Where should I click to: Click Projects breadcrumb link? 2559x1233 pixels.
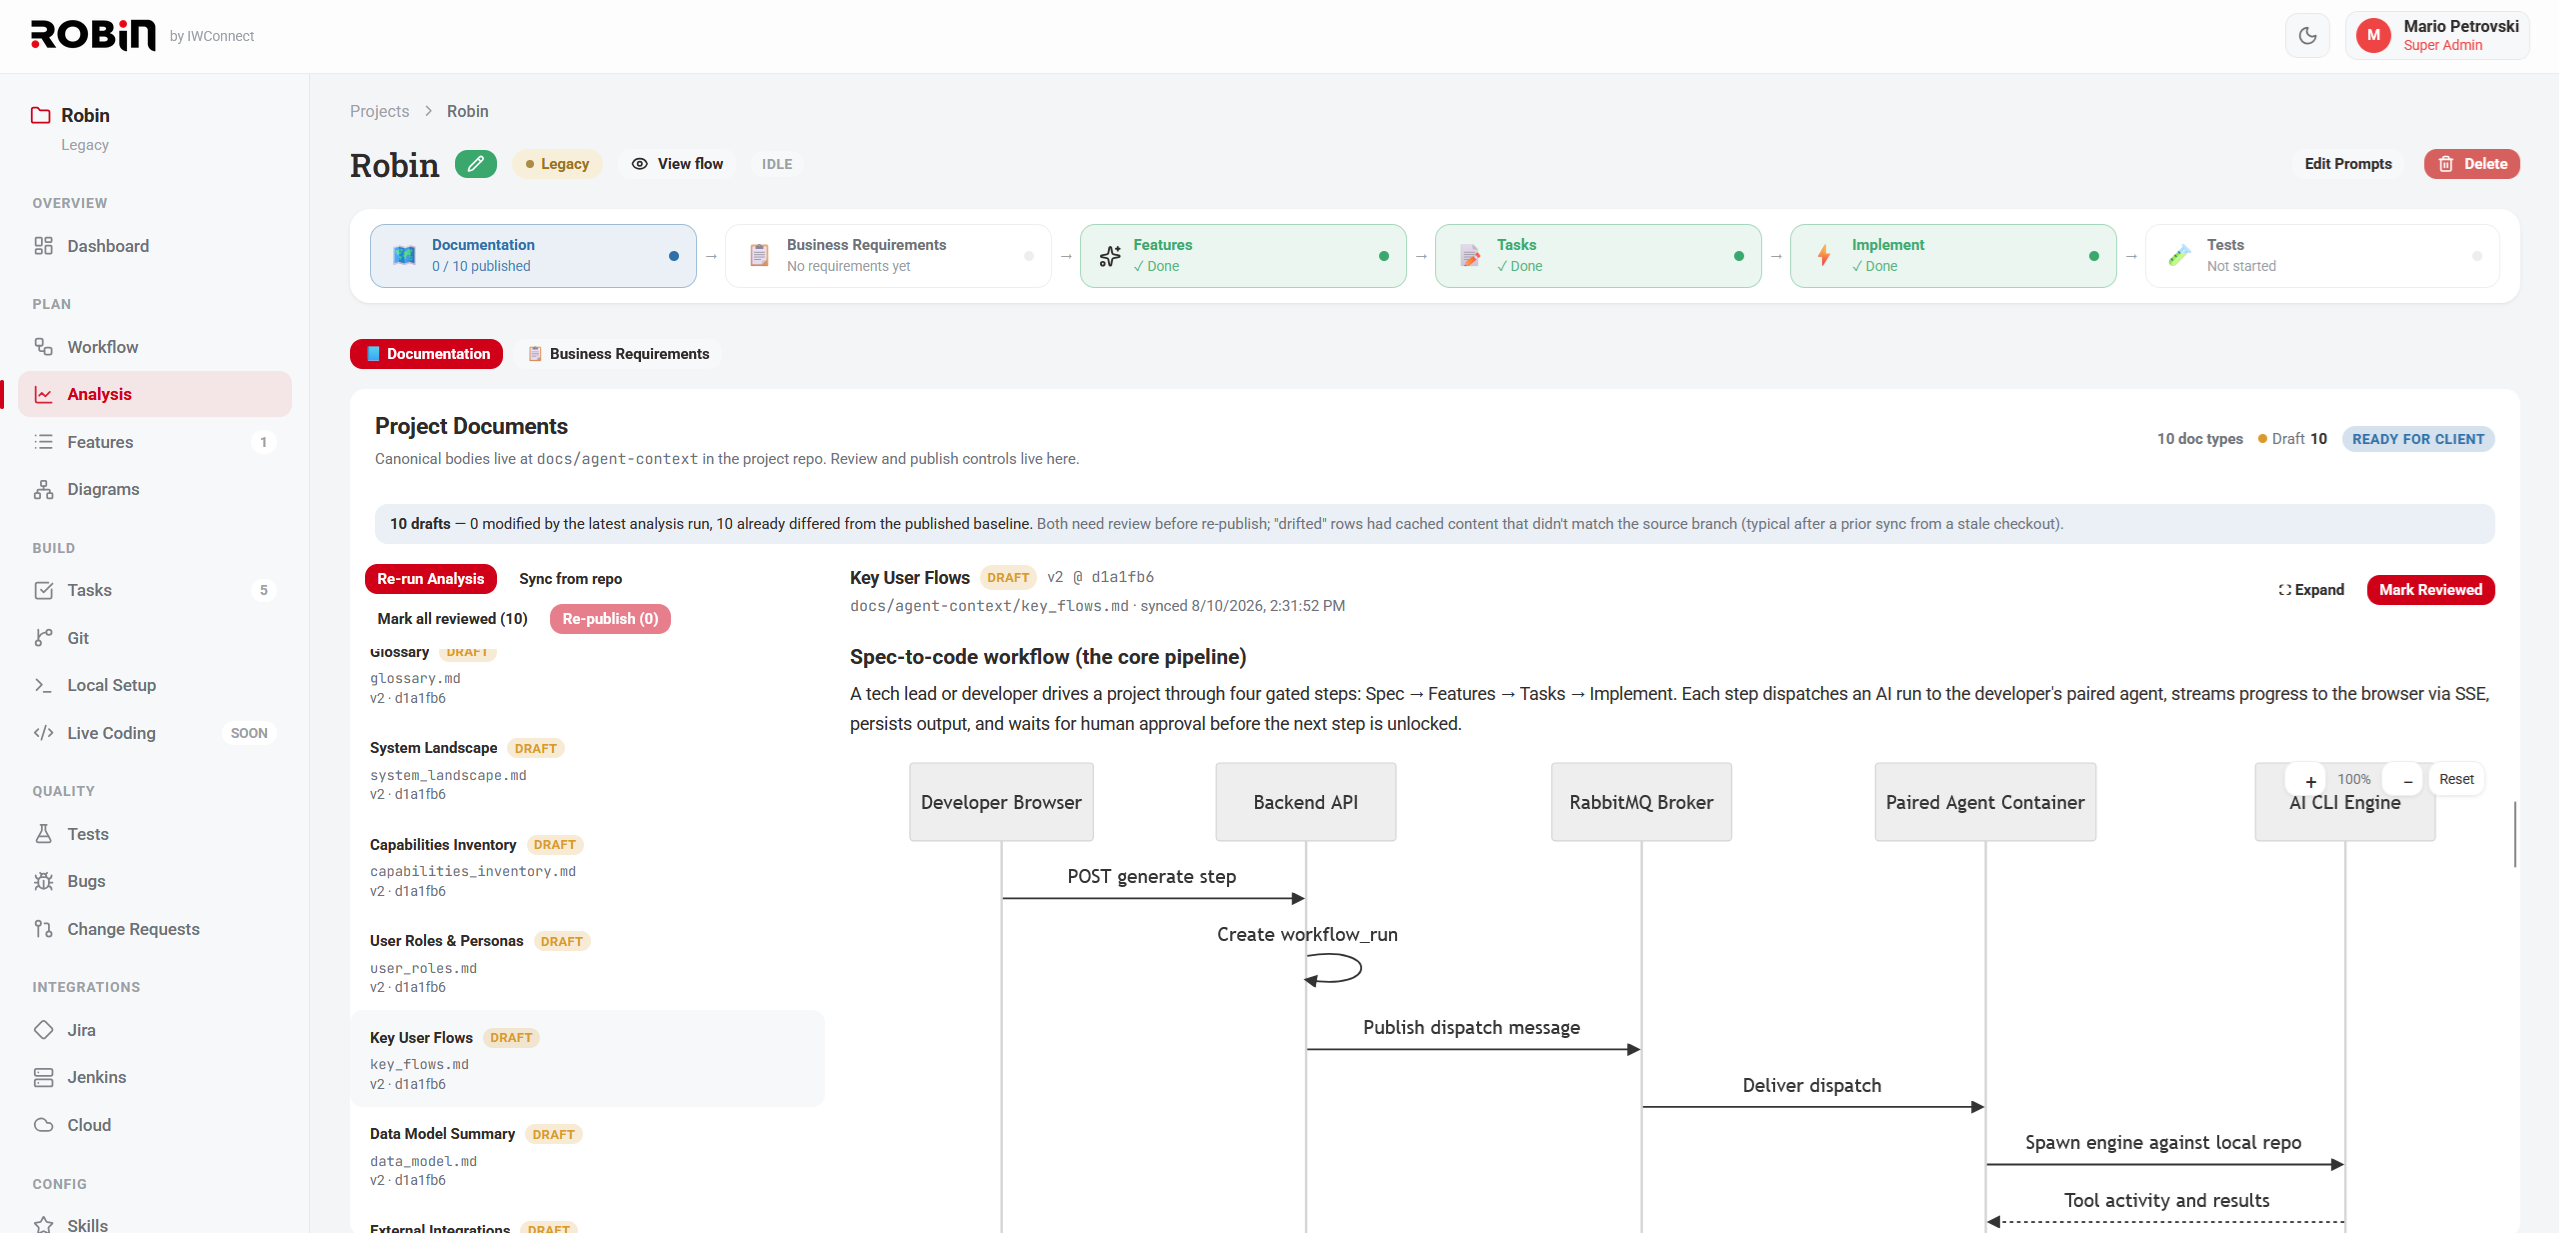pyautogui.click(x=379, y=111)
